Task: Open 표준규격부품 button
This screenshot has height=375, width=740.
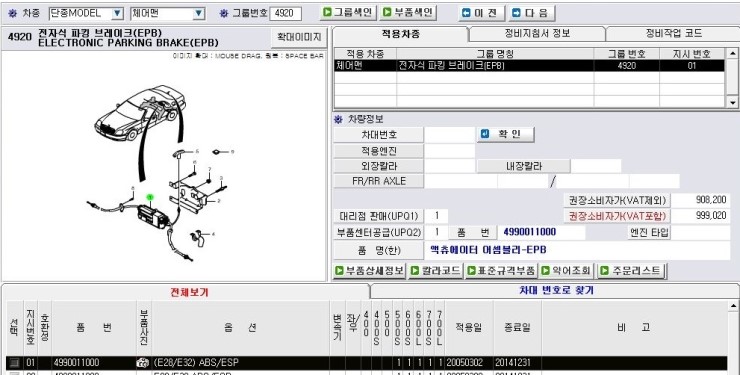Action: (x=501, y=271)
